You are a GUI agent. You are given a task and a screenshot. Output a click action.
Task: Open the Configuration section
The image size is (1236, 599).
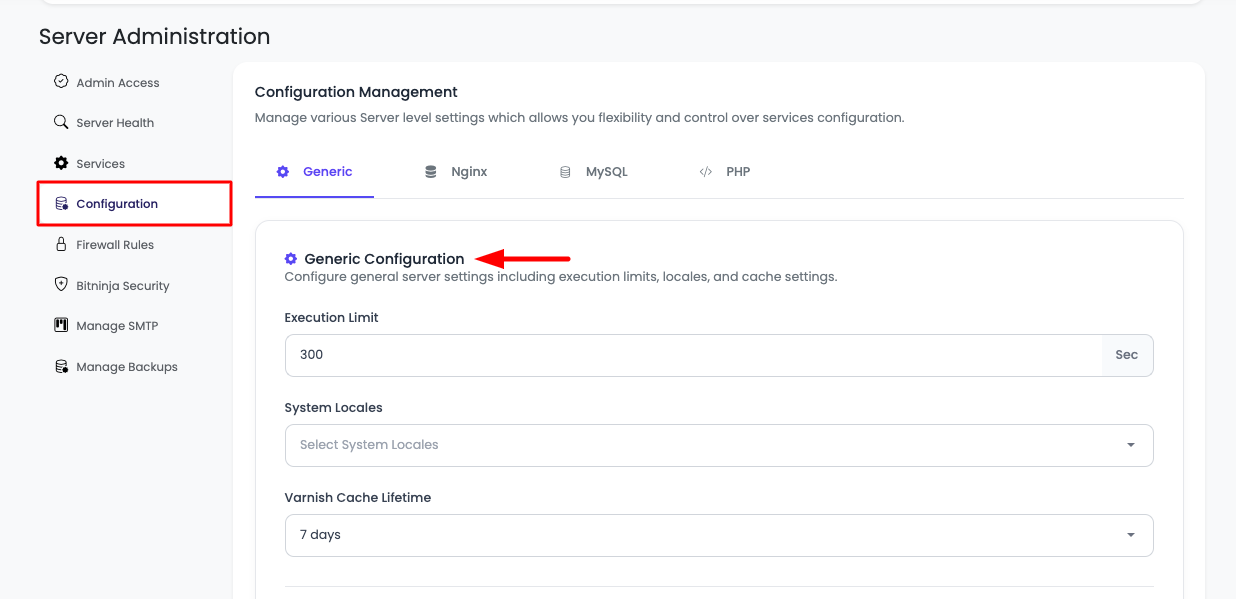[116, 203]
